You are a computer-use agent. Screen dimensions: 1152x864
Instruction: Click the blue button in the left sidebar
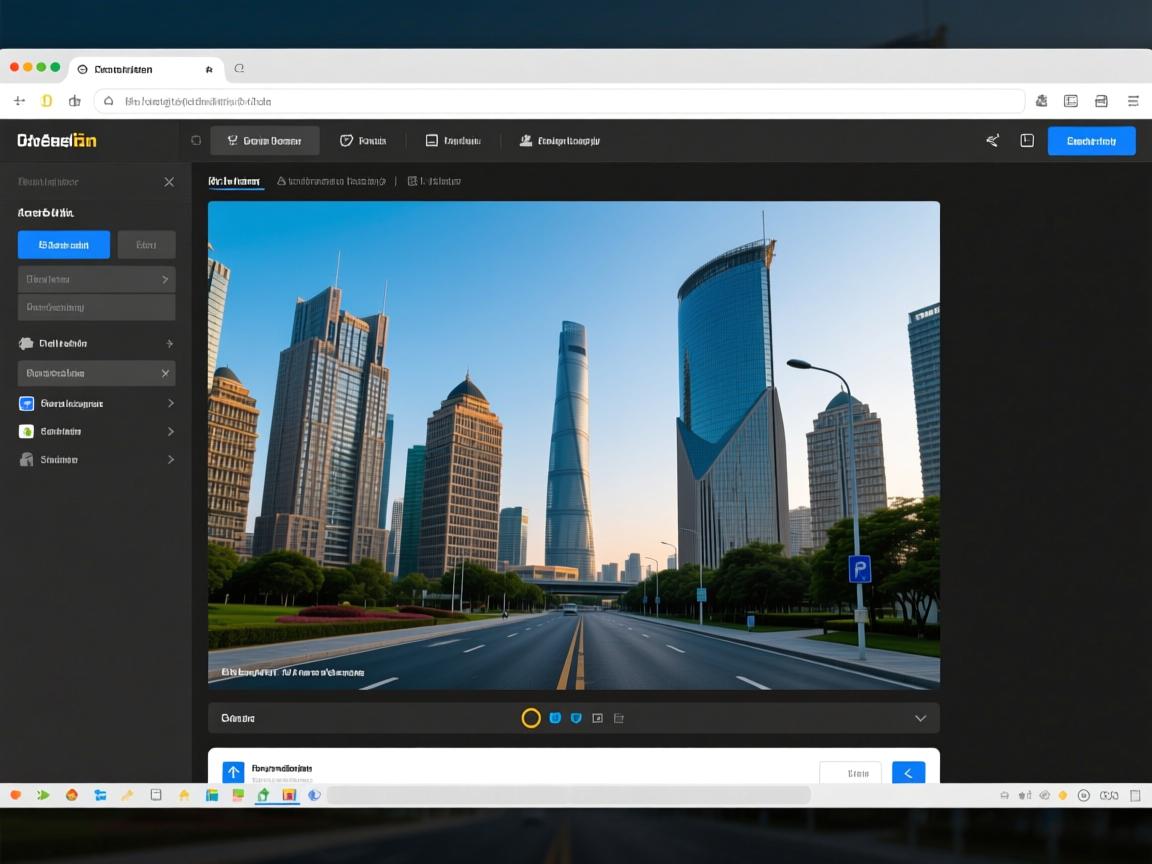pos(64,245)
